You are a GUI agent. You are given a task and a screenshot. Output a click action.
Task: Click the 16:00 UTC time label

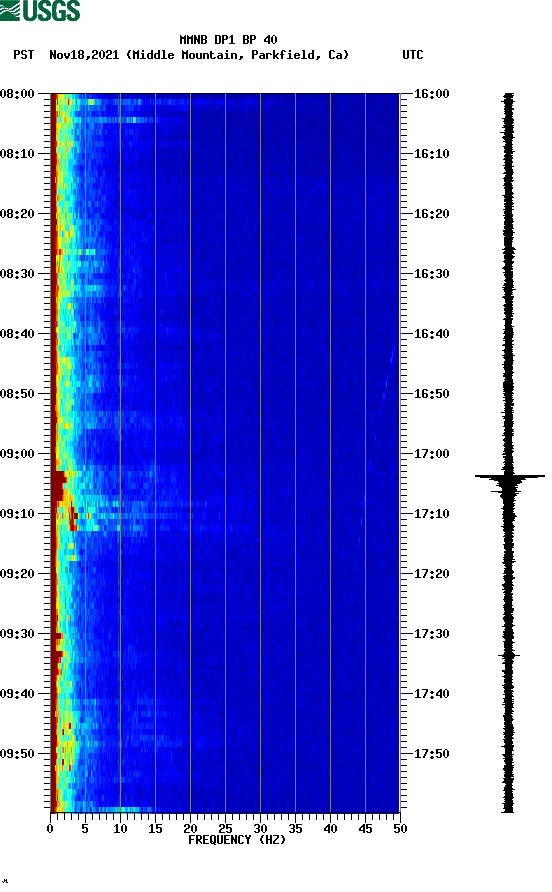coord(432,94)
